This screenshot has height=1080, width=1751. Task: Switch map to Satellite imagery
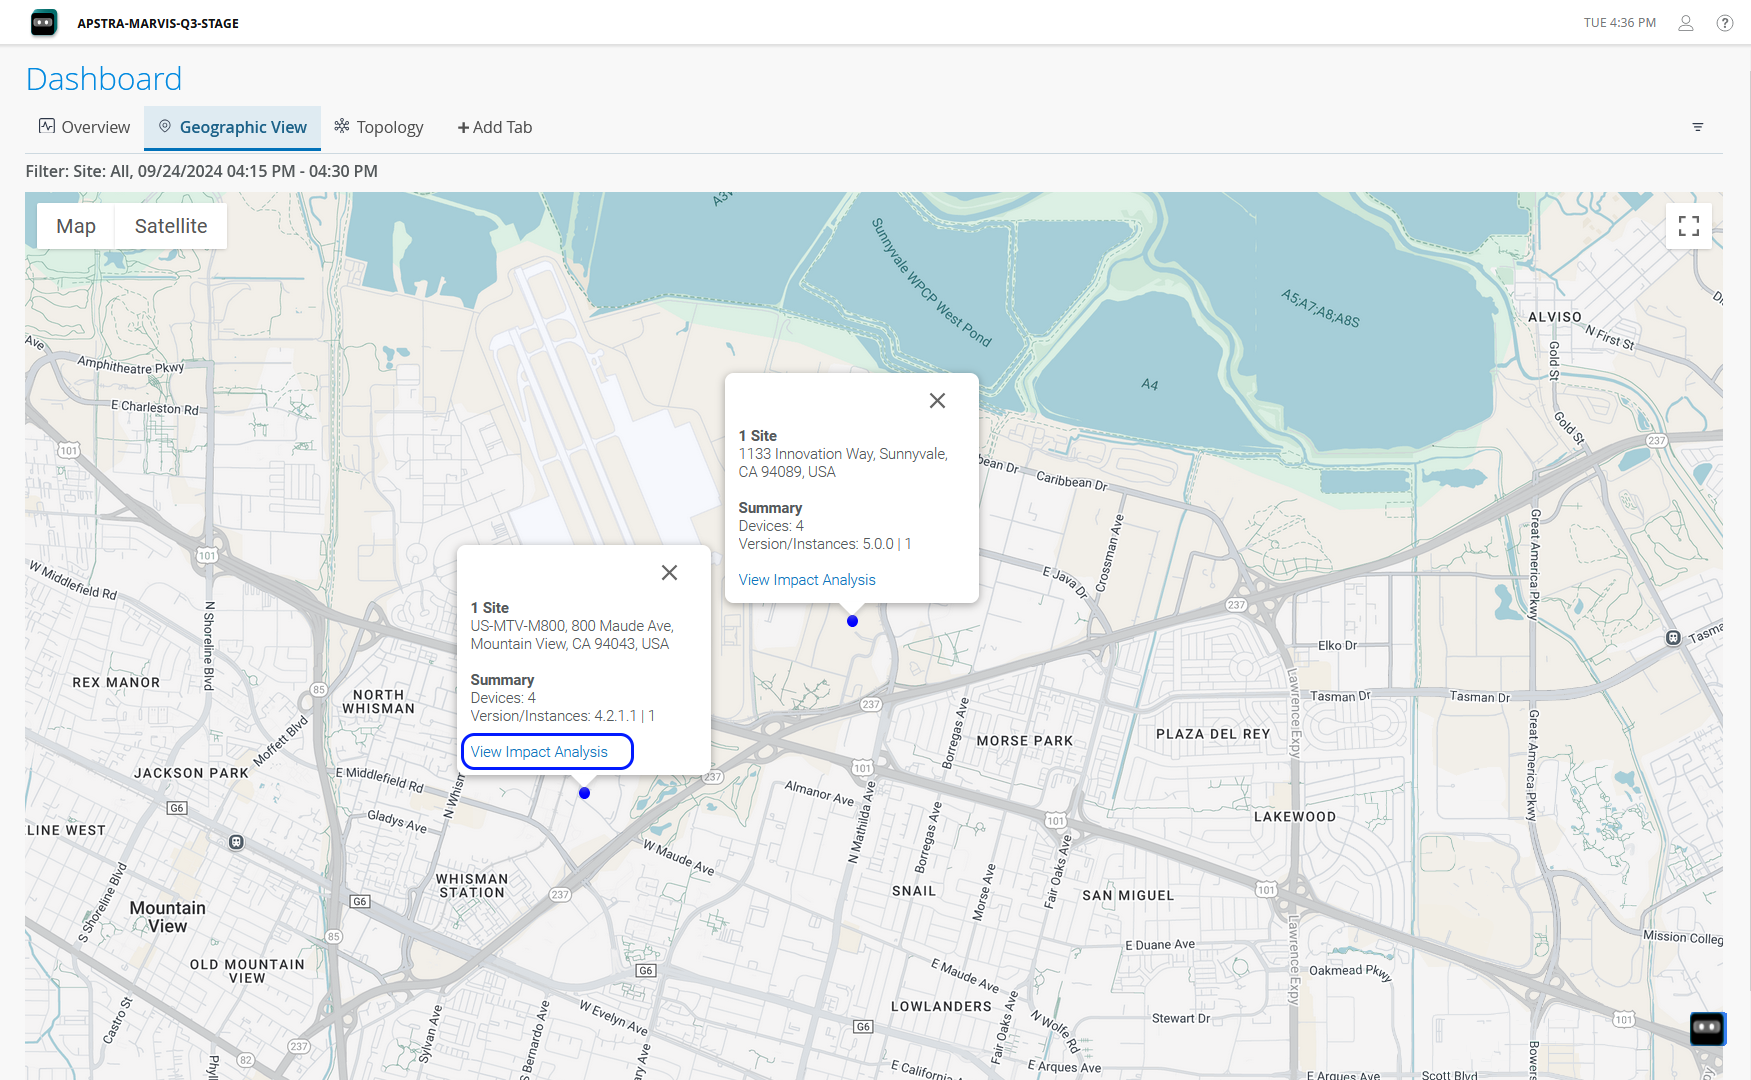tap(171, 226)
